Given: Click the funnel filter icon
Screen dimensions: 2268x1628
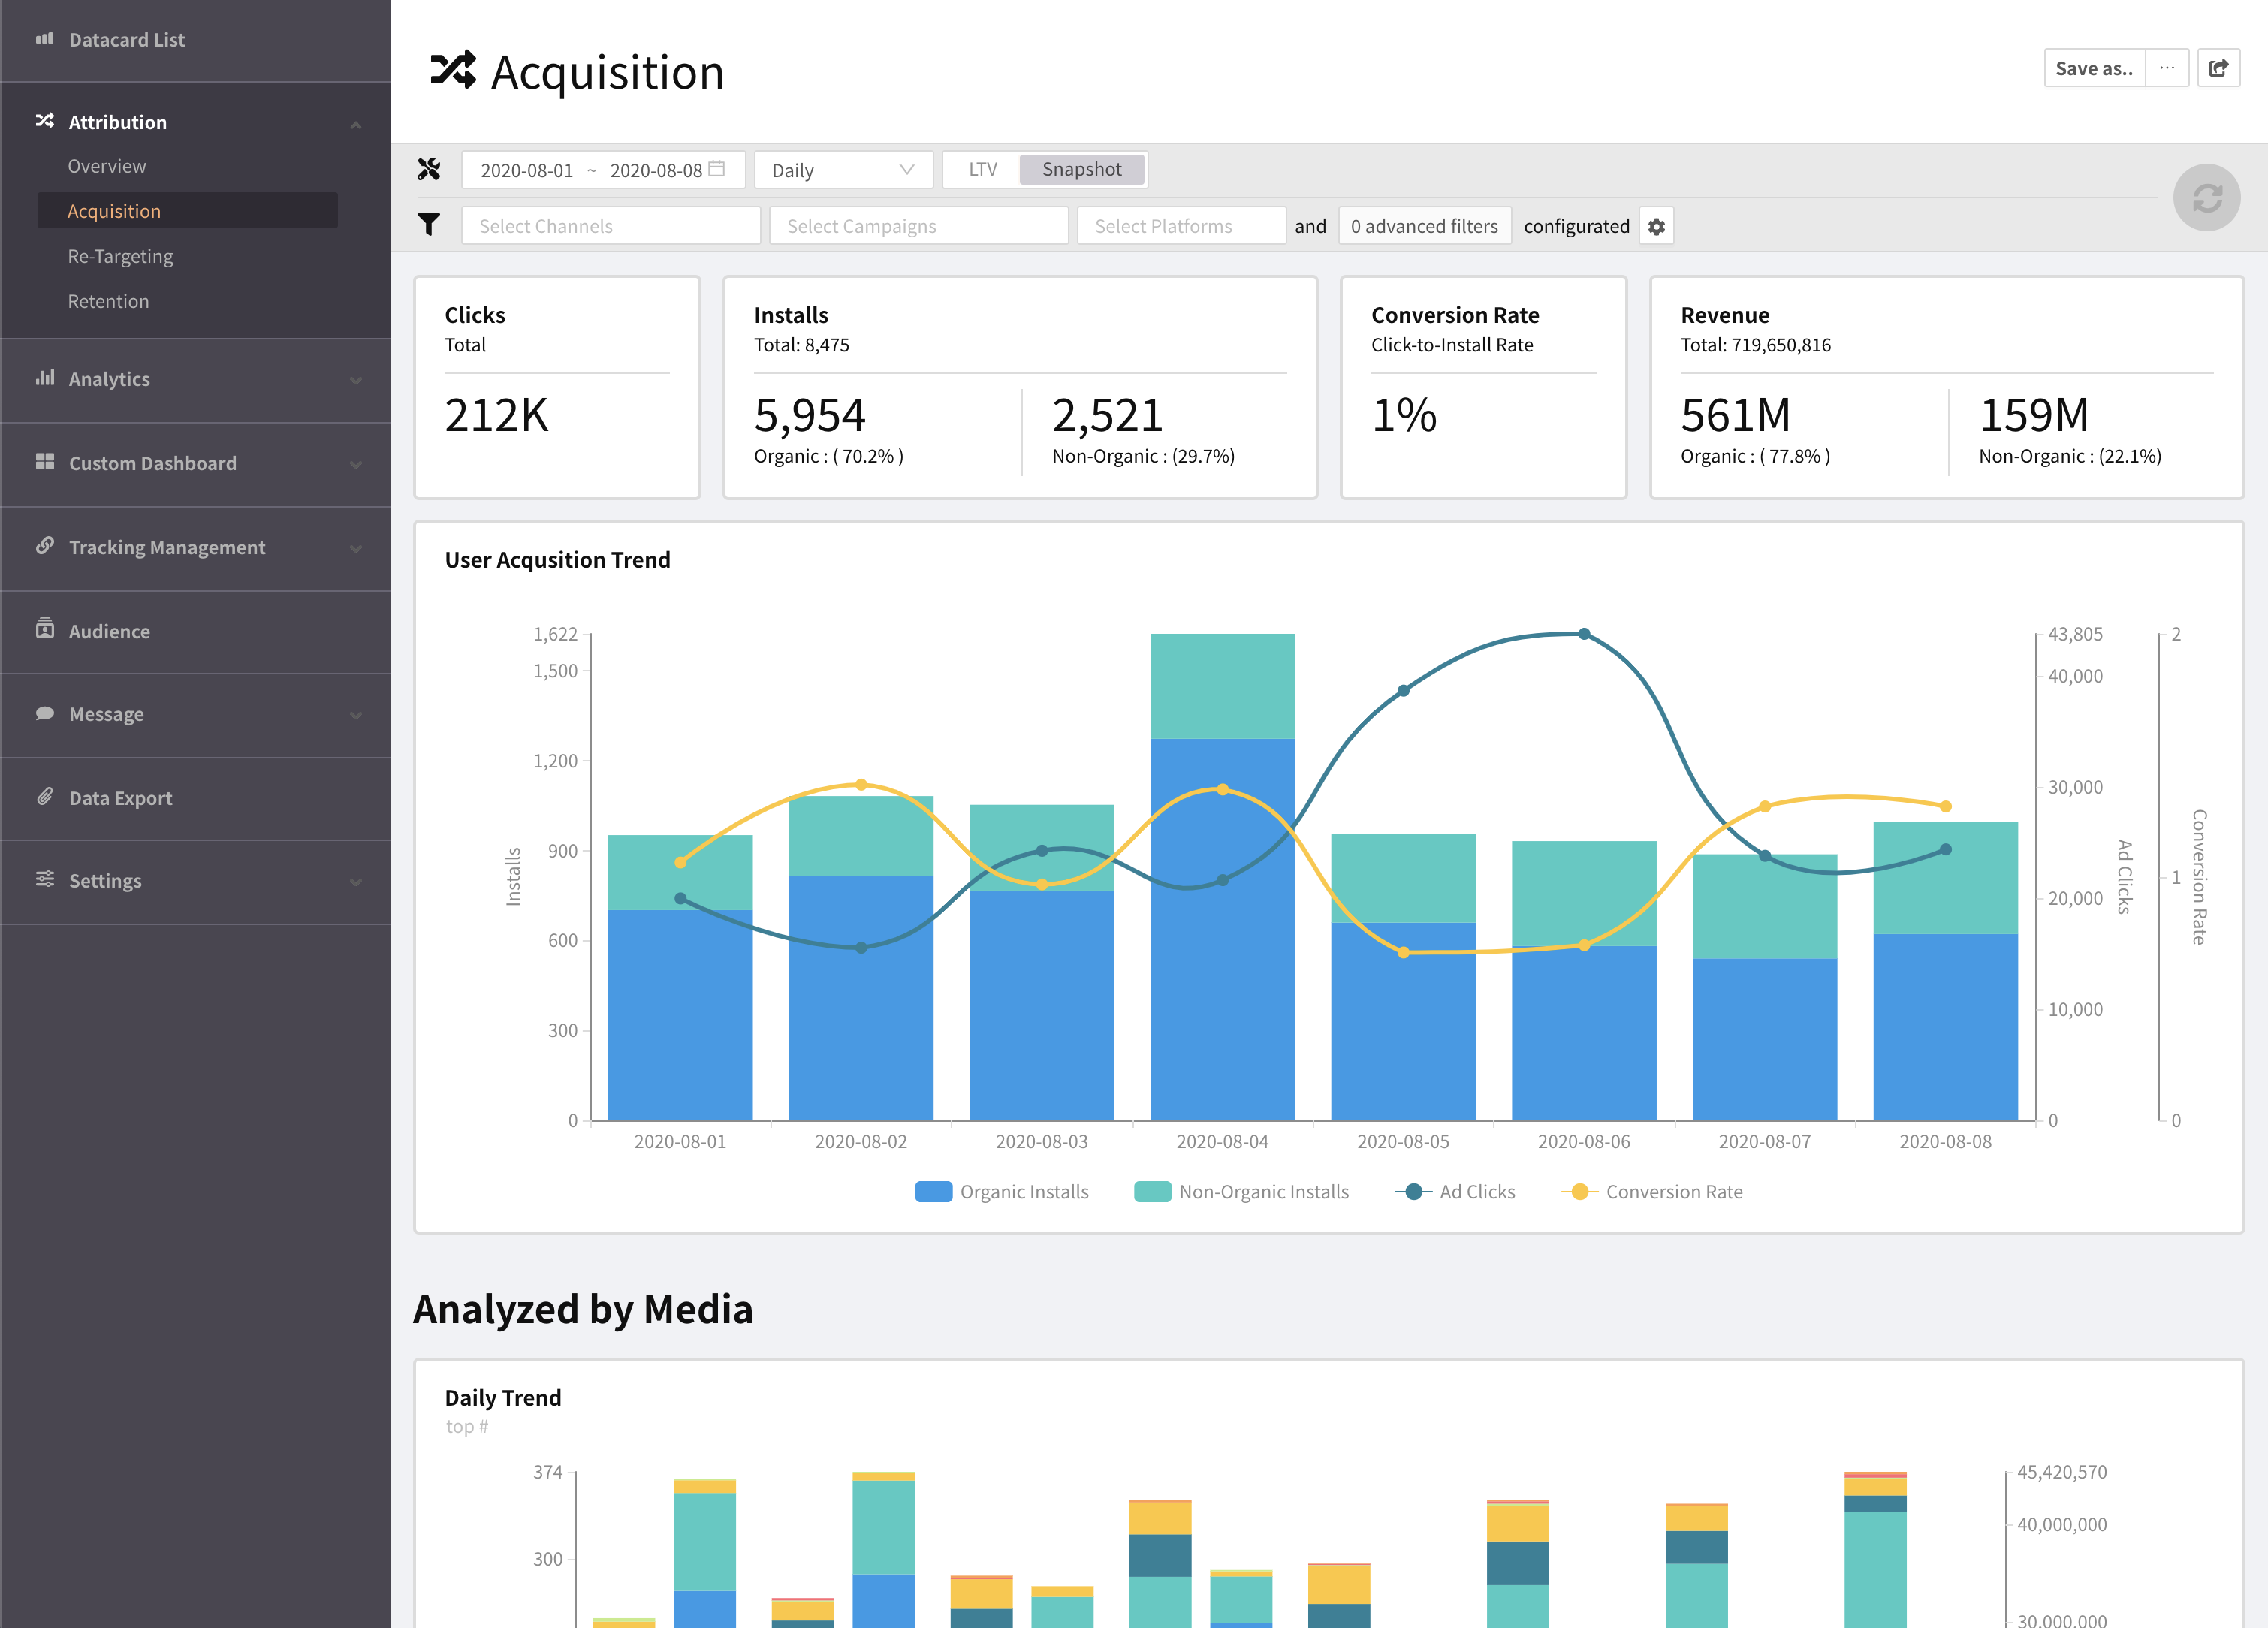Looking at the screenshot, I should point(429,225).
